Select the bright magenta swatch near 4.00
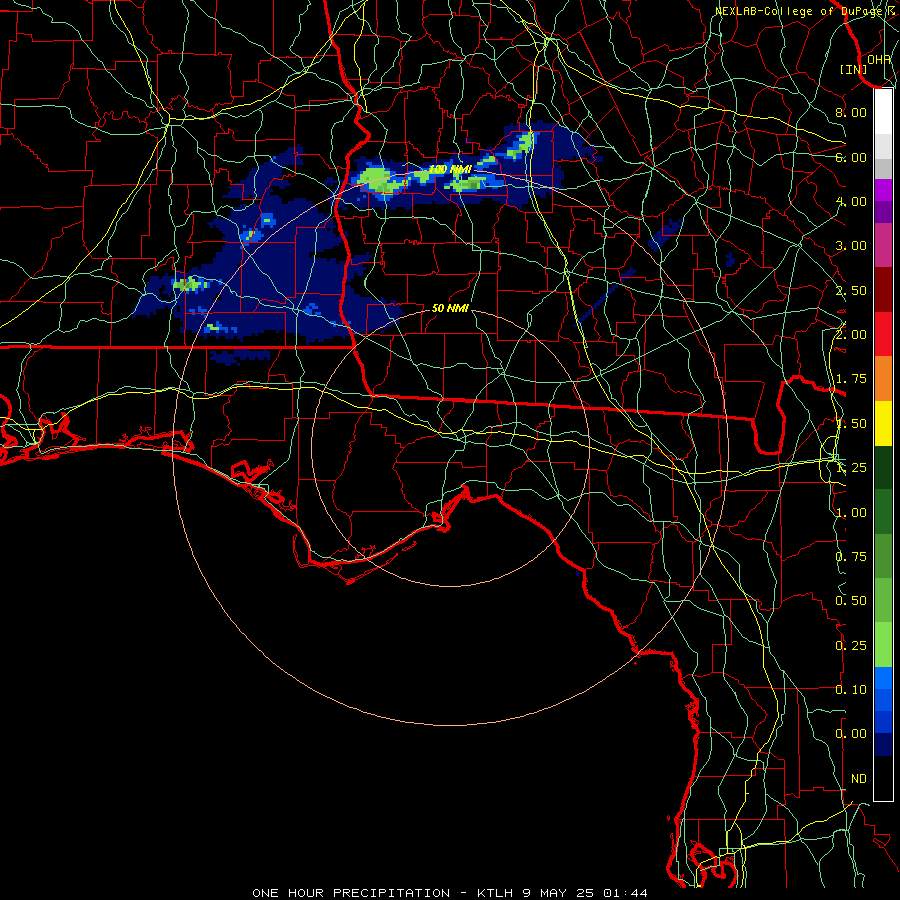The width and height of the screenshot is (900, 900). point(883,190)
